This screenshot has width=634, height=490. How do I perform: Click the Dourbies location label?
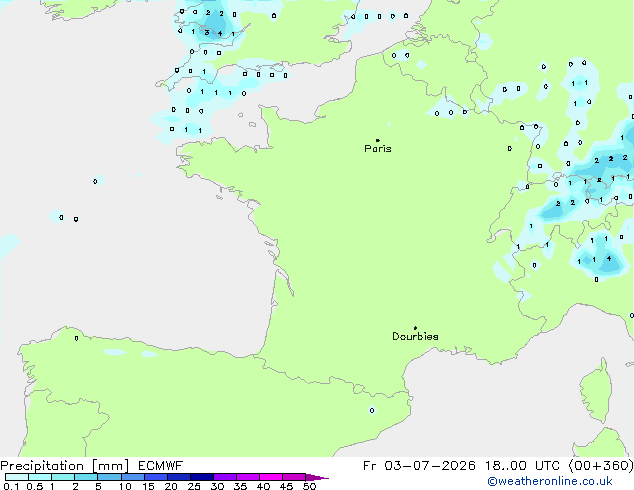click(x=415, y=336)
